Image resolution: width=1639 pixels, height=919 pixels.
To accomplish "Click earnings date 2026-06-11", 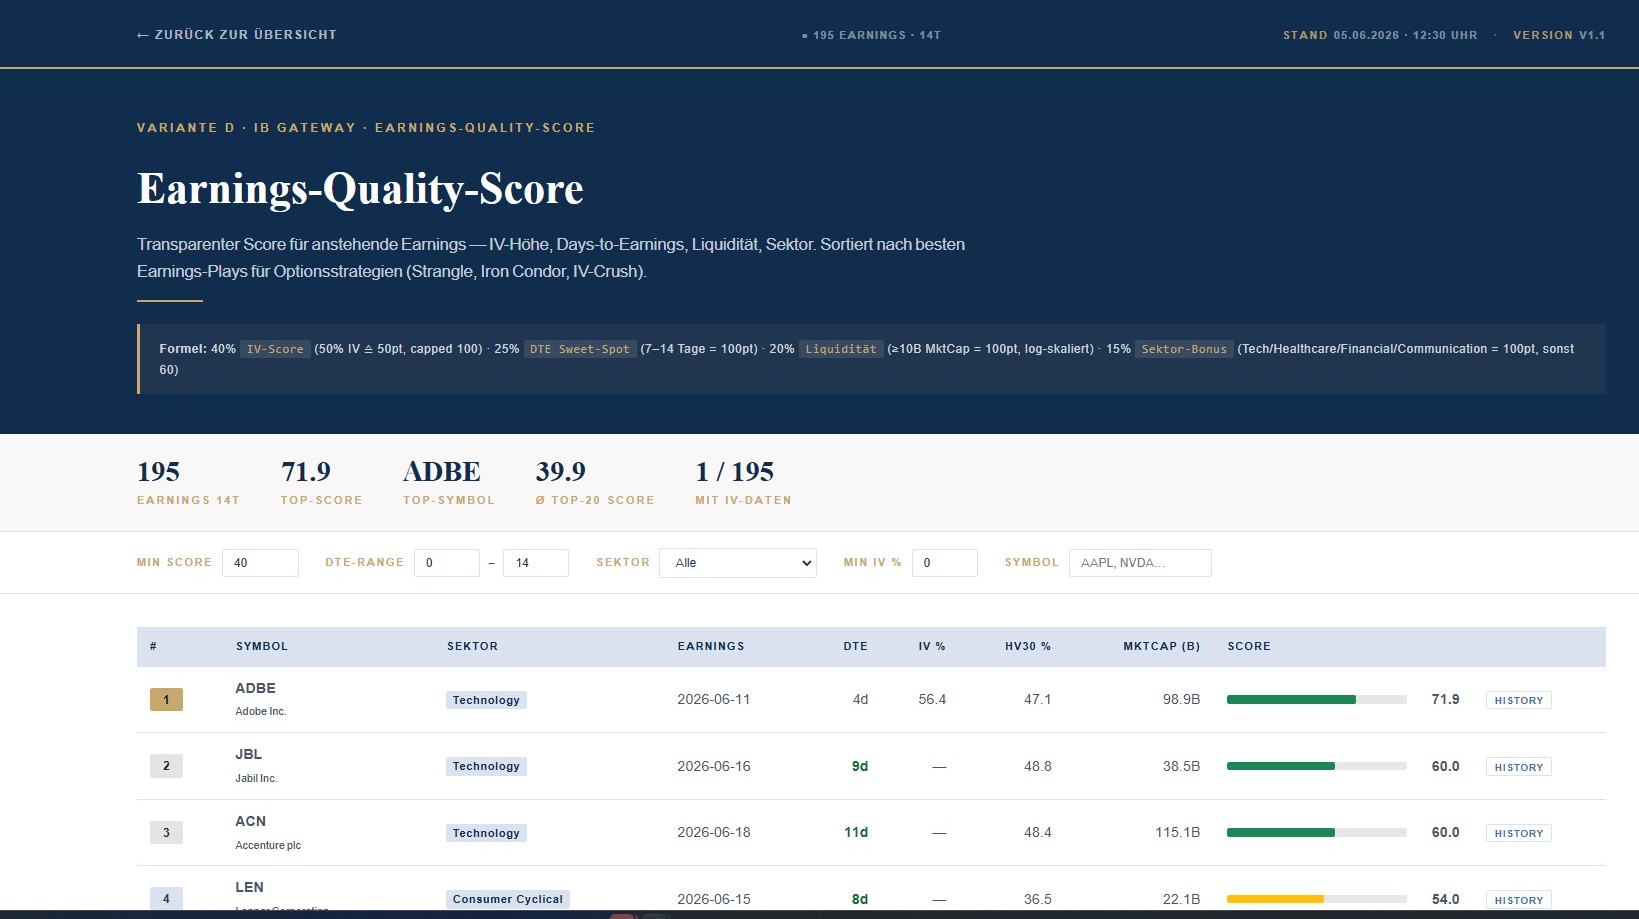I will (x=714, y=699).
